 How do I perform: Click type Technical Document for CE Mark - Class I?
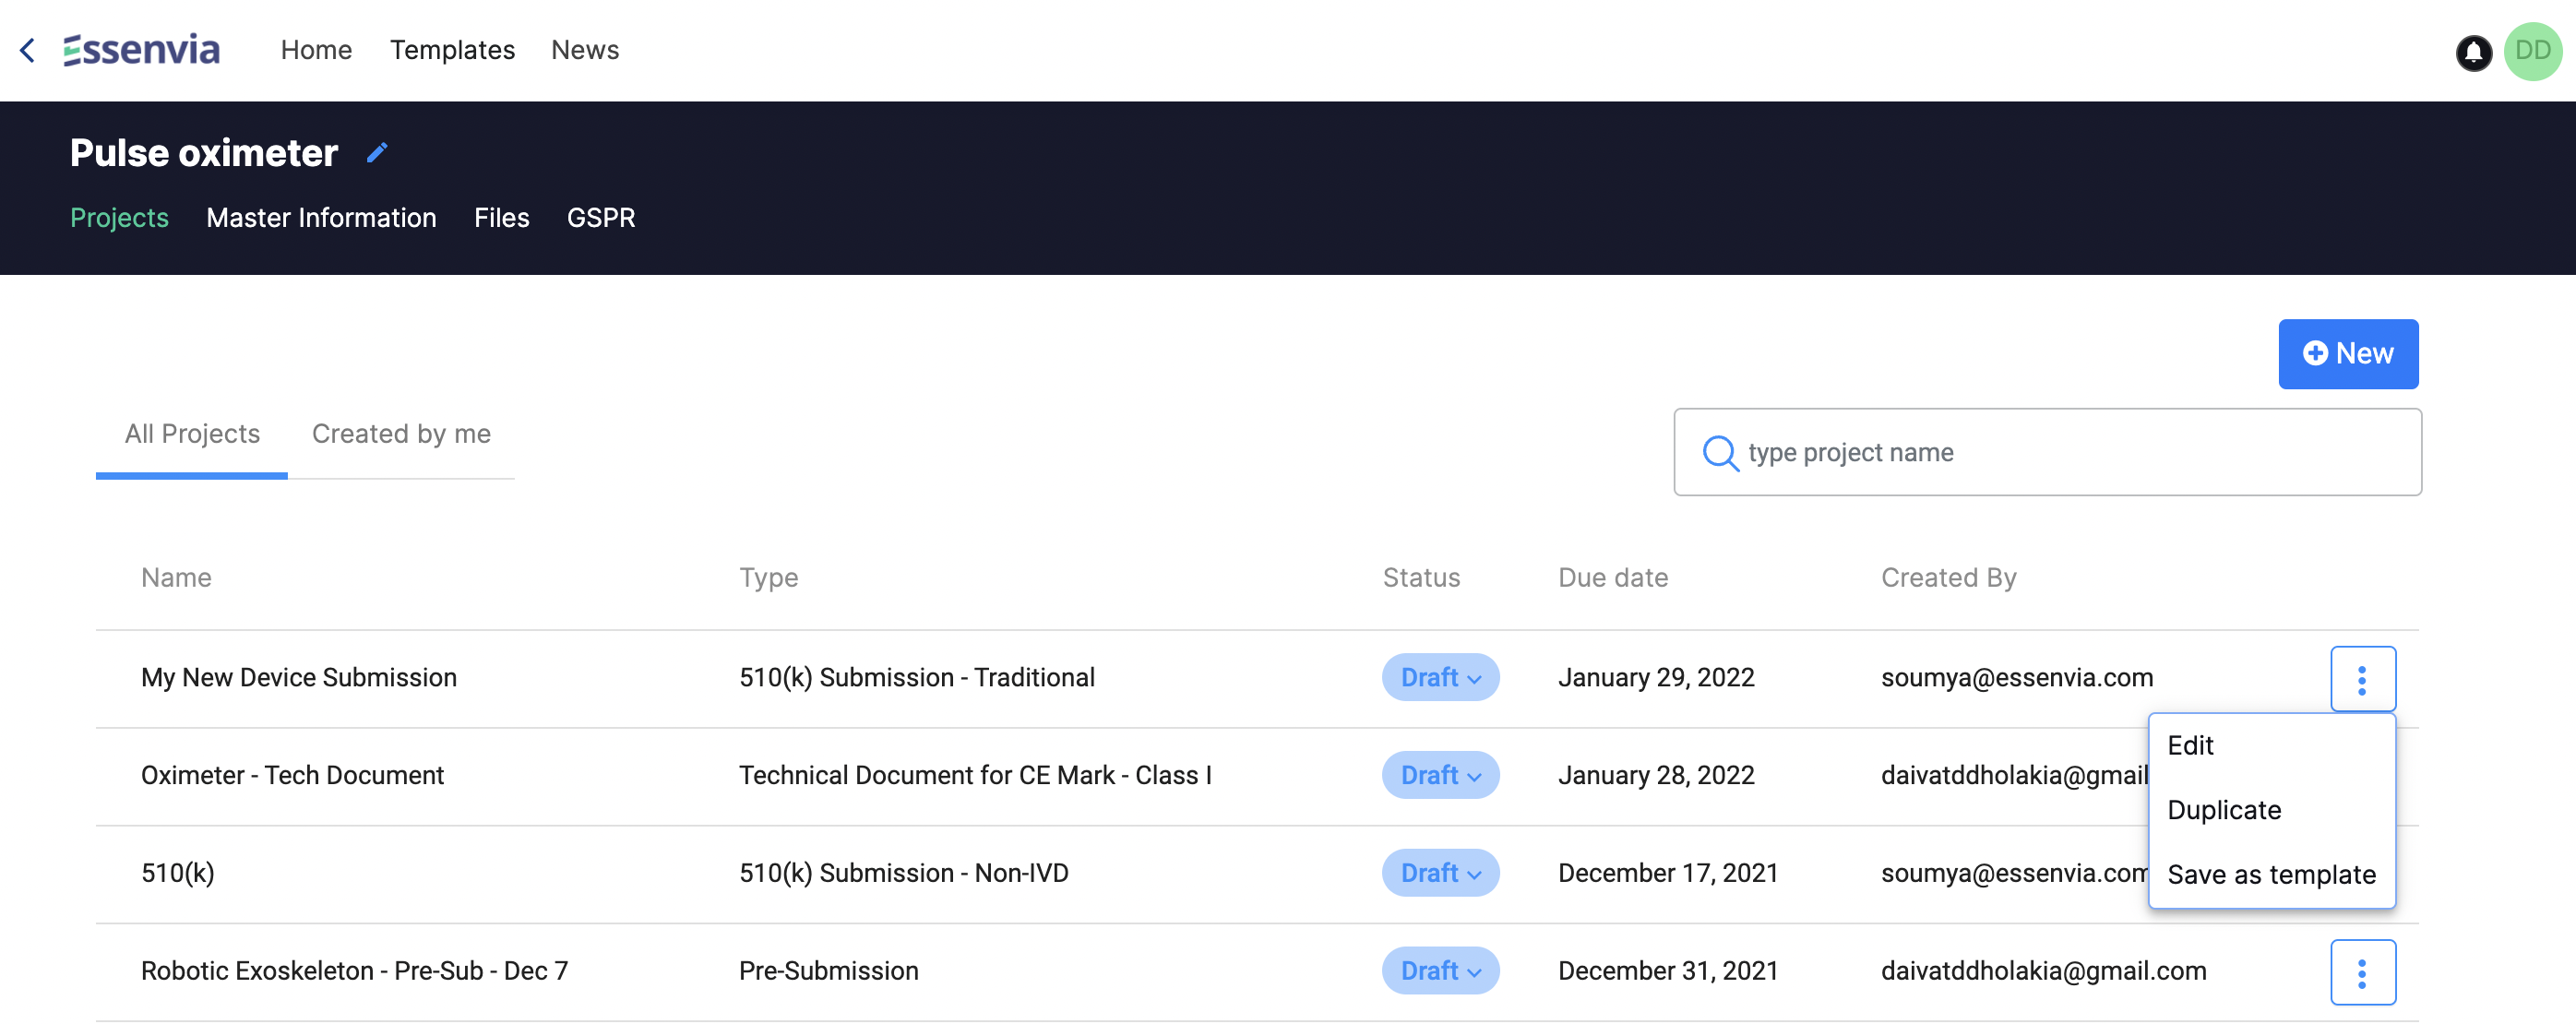(975, 776)
